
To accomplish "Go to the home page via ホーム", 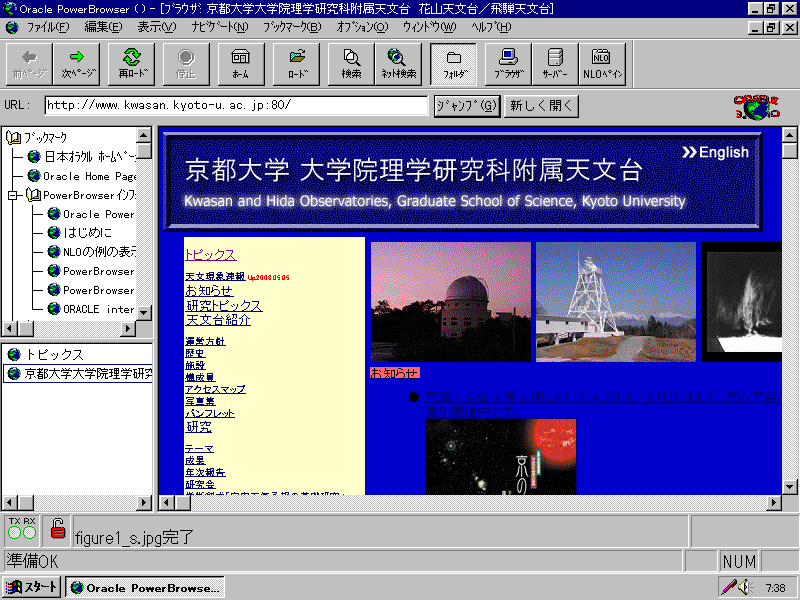I will [241, 64].
